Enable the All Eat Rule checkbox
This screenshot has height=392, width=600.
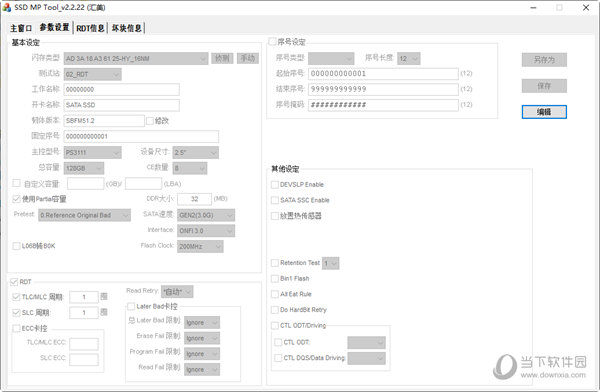click(274, 294)
